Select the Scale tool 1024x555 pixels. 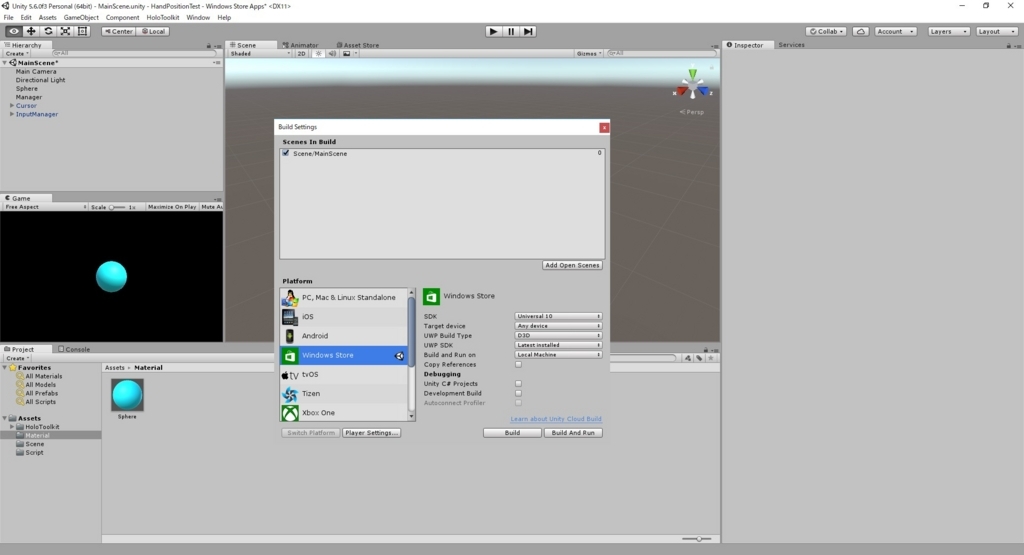(x=65, y=31)
